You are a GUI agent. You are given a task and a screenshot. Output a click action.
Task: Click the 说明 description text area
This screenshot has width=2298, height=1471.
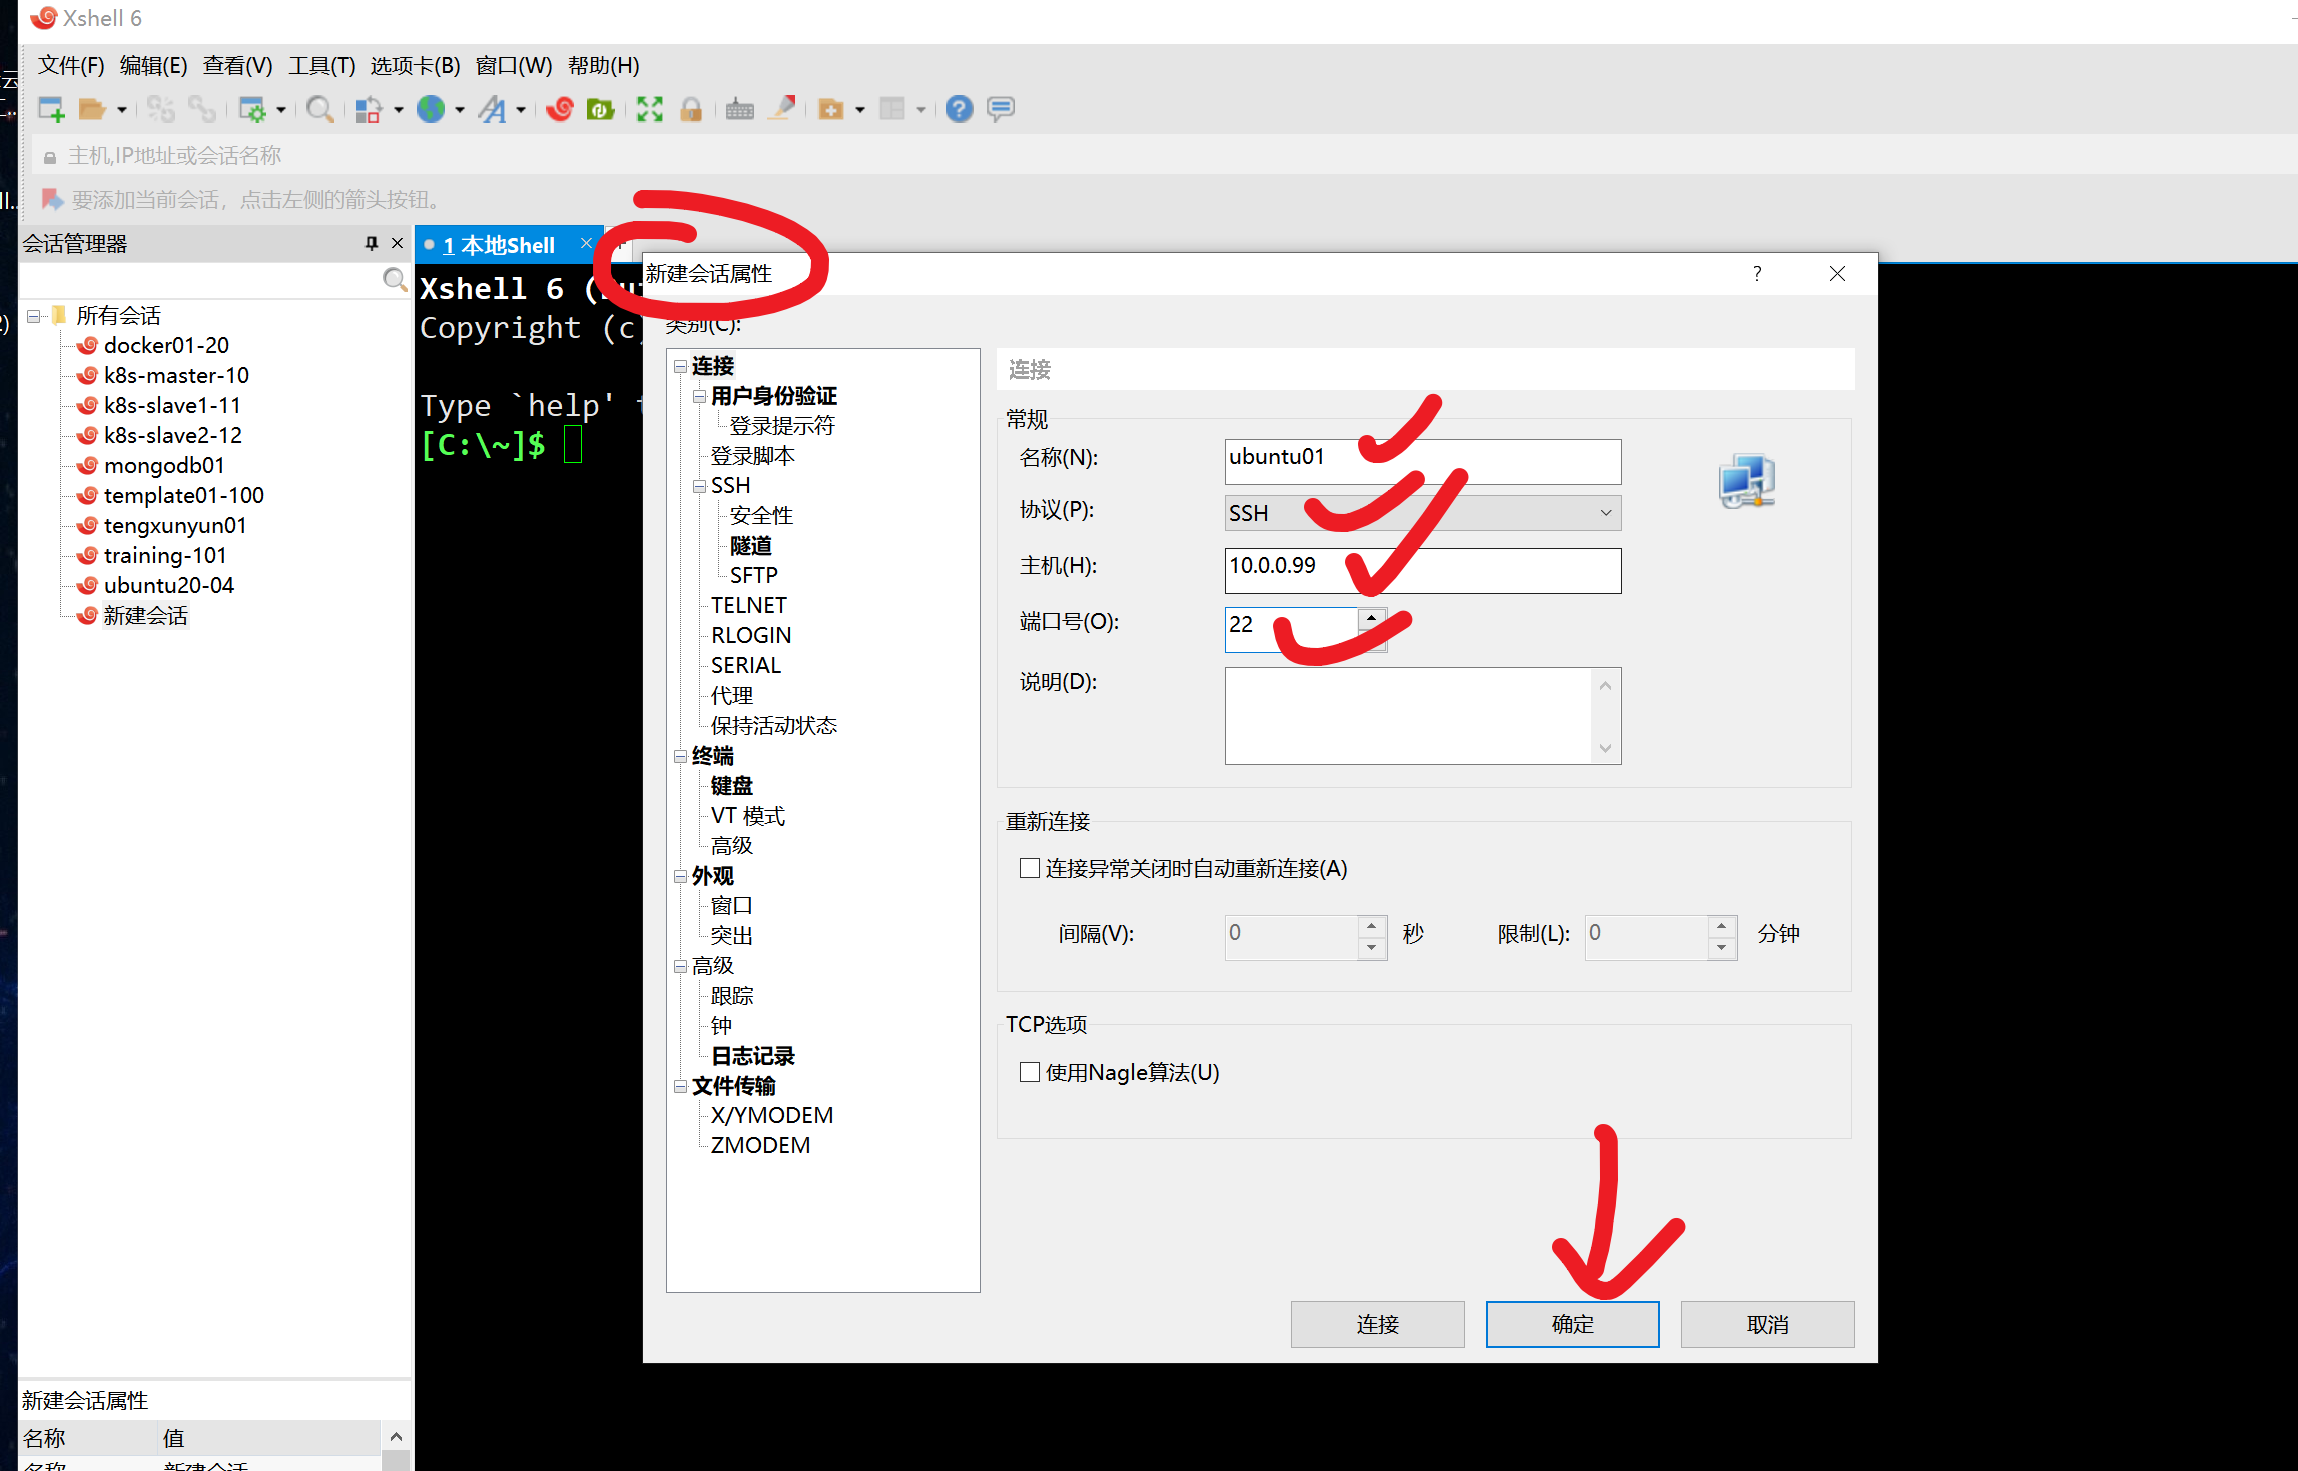click(1408, 716)
